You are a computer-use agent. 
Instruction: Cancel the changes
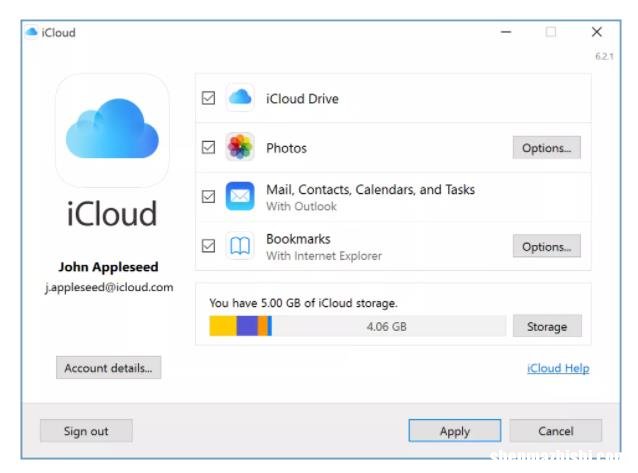click(x=555, y=431)
